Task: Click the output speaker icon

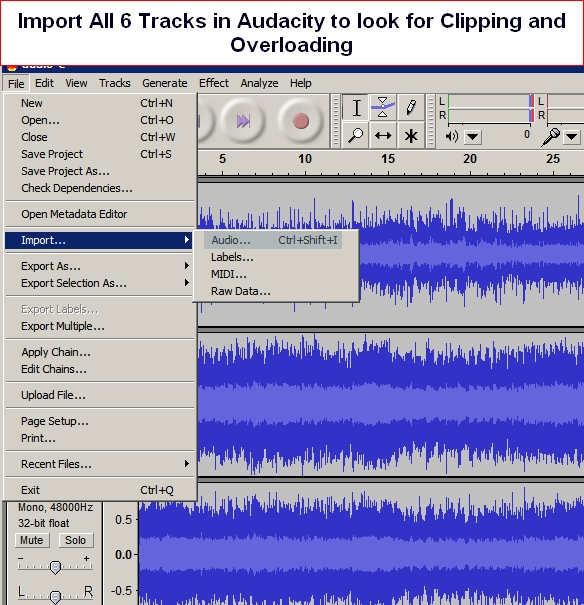Action: click(x=451, y=136)
